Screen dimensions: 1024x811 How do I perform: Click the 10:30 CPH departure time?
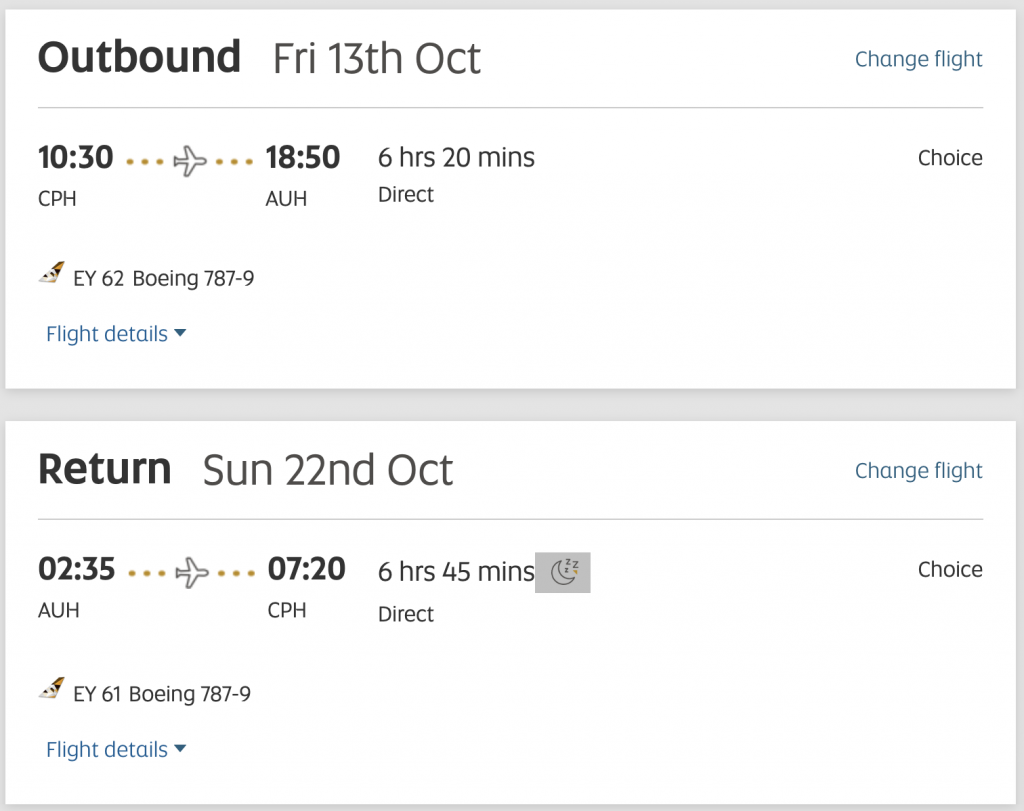[x=76, y=157]
